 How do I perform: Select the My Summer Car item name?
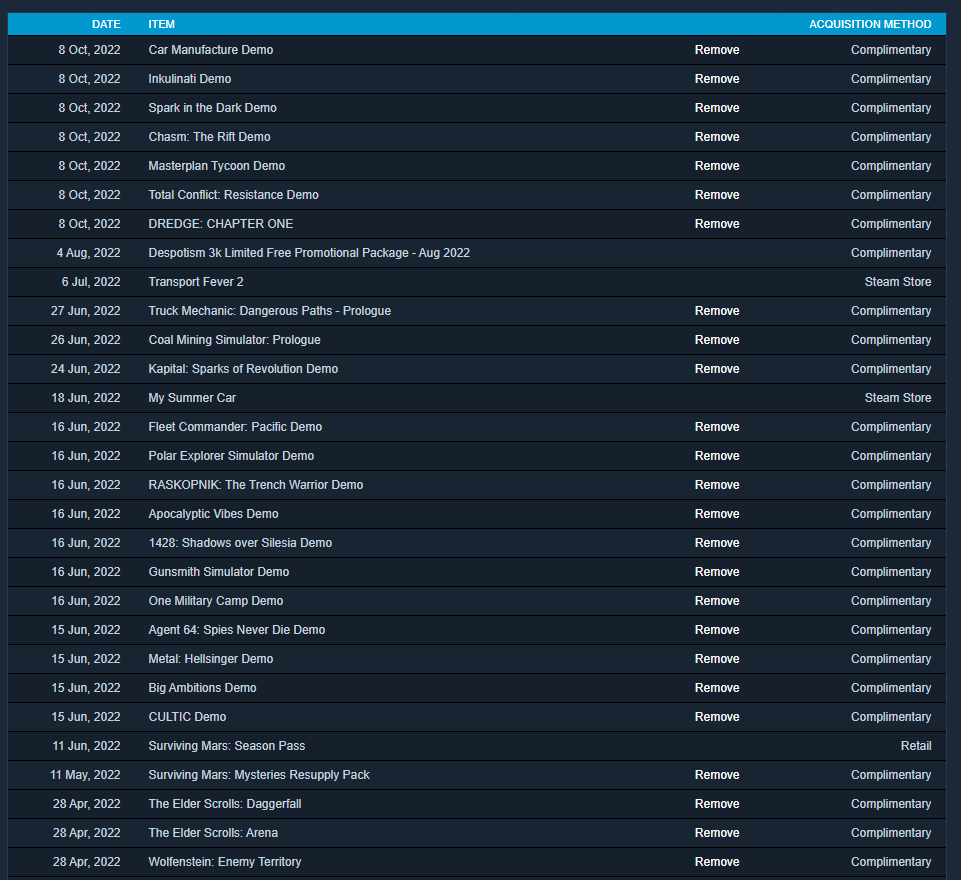click(192, 398)
